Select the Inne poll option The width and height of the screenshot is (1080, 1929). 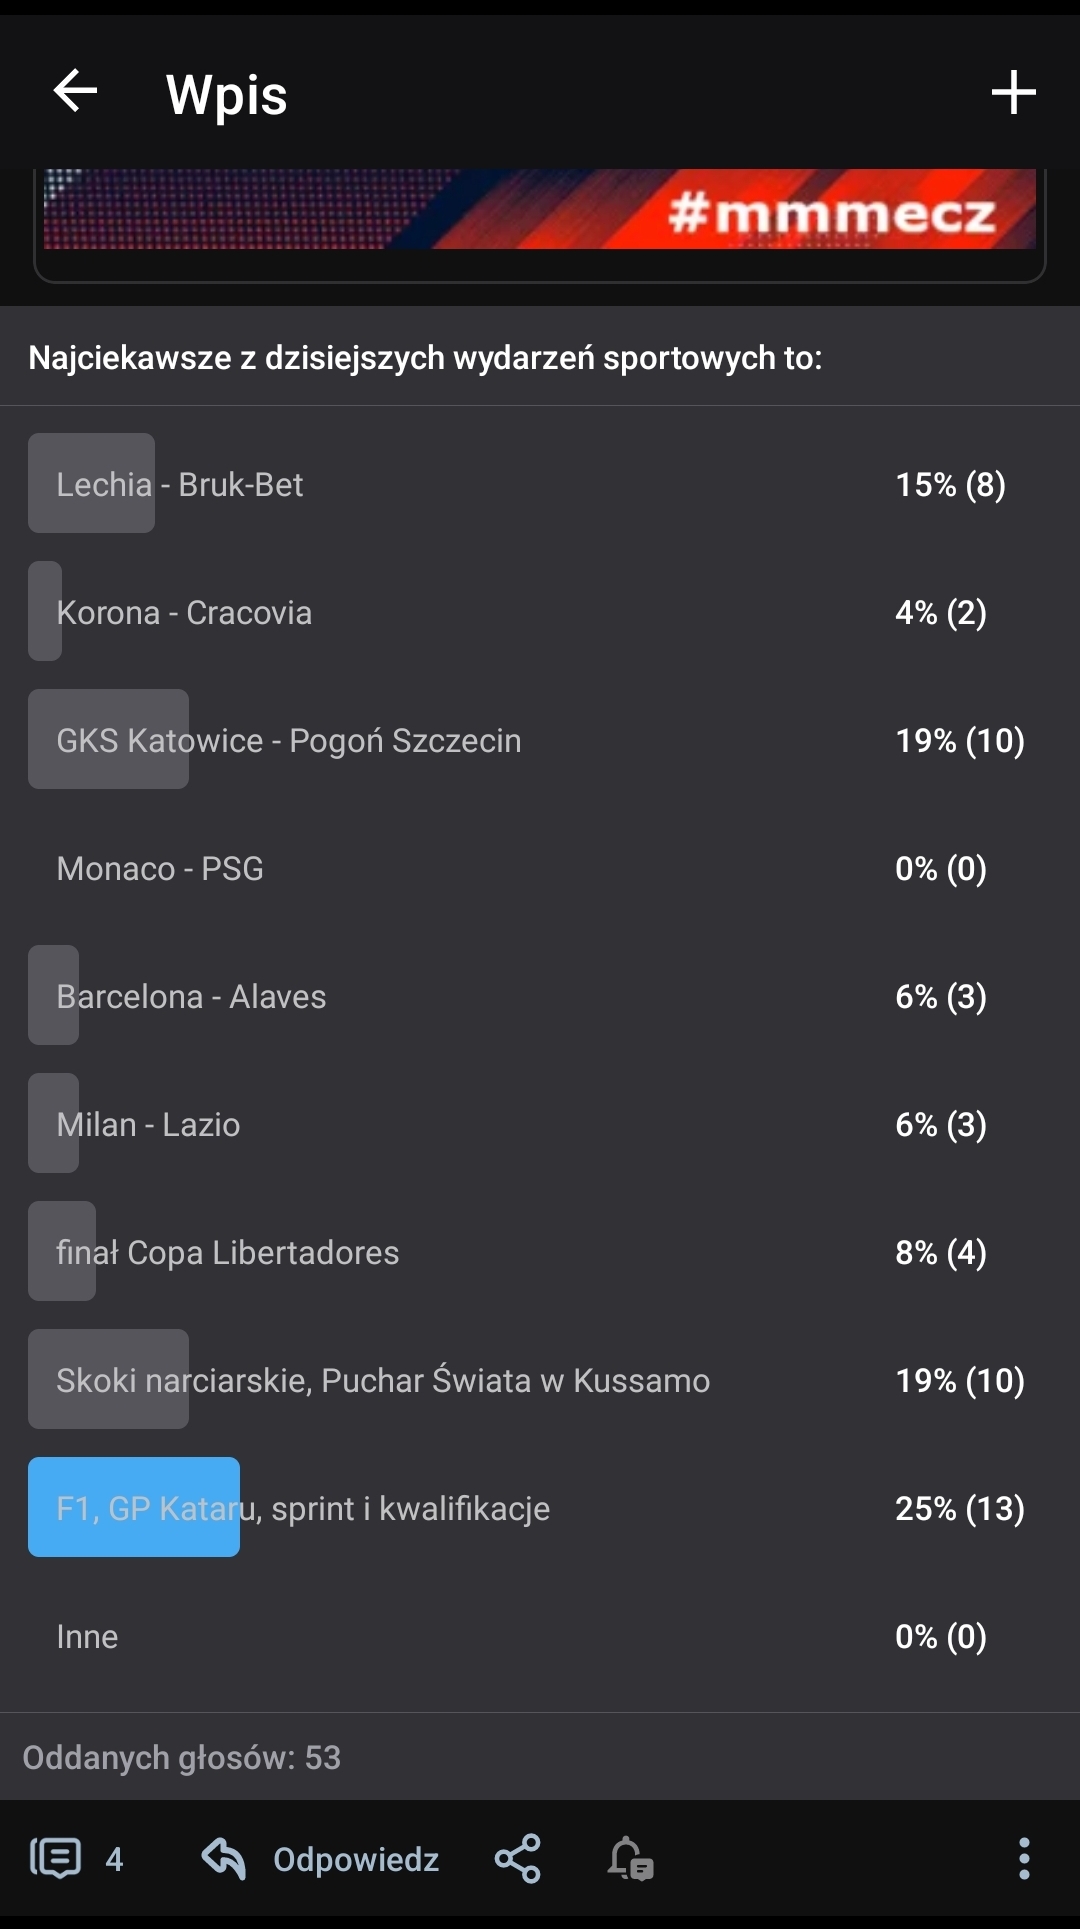87,1637
